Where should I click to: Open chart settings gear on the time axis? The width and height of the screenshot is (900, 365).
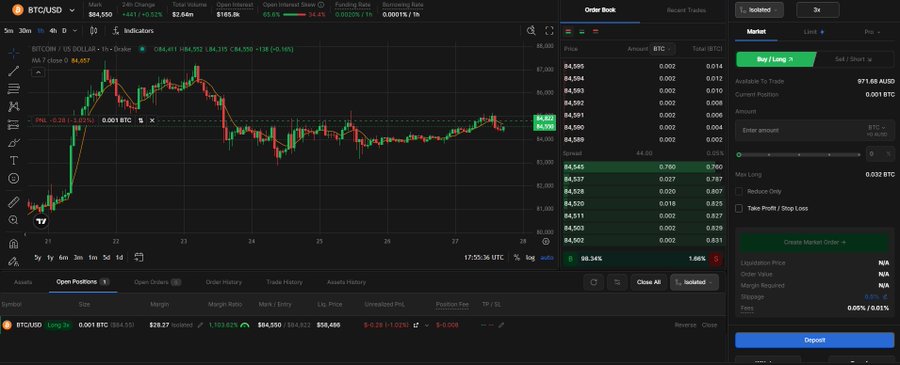click(x=546, y=242)
